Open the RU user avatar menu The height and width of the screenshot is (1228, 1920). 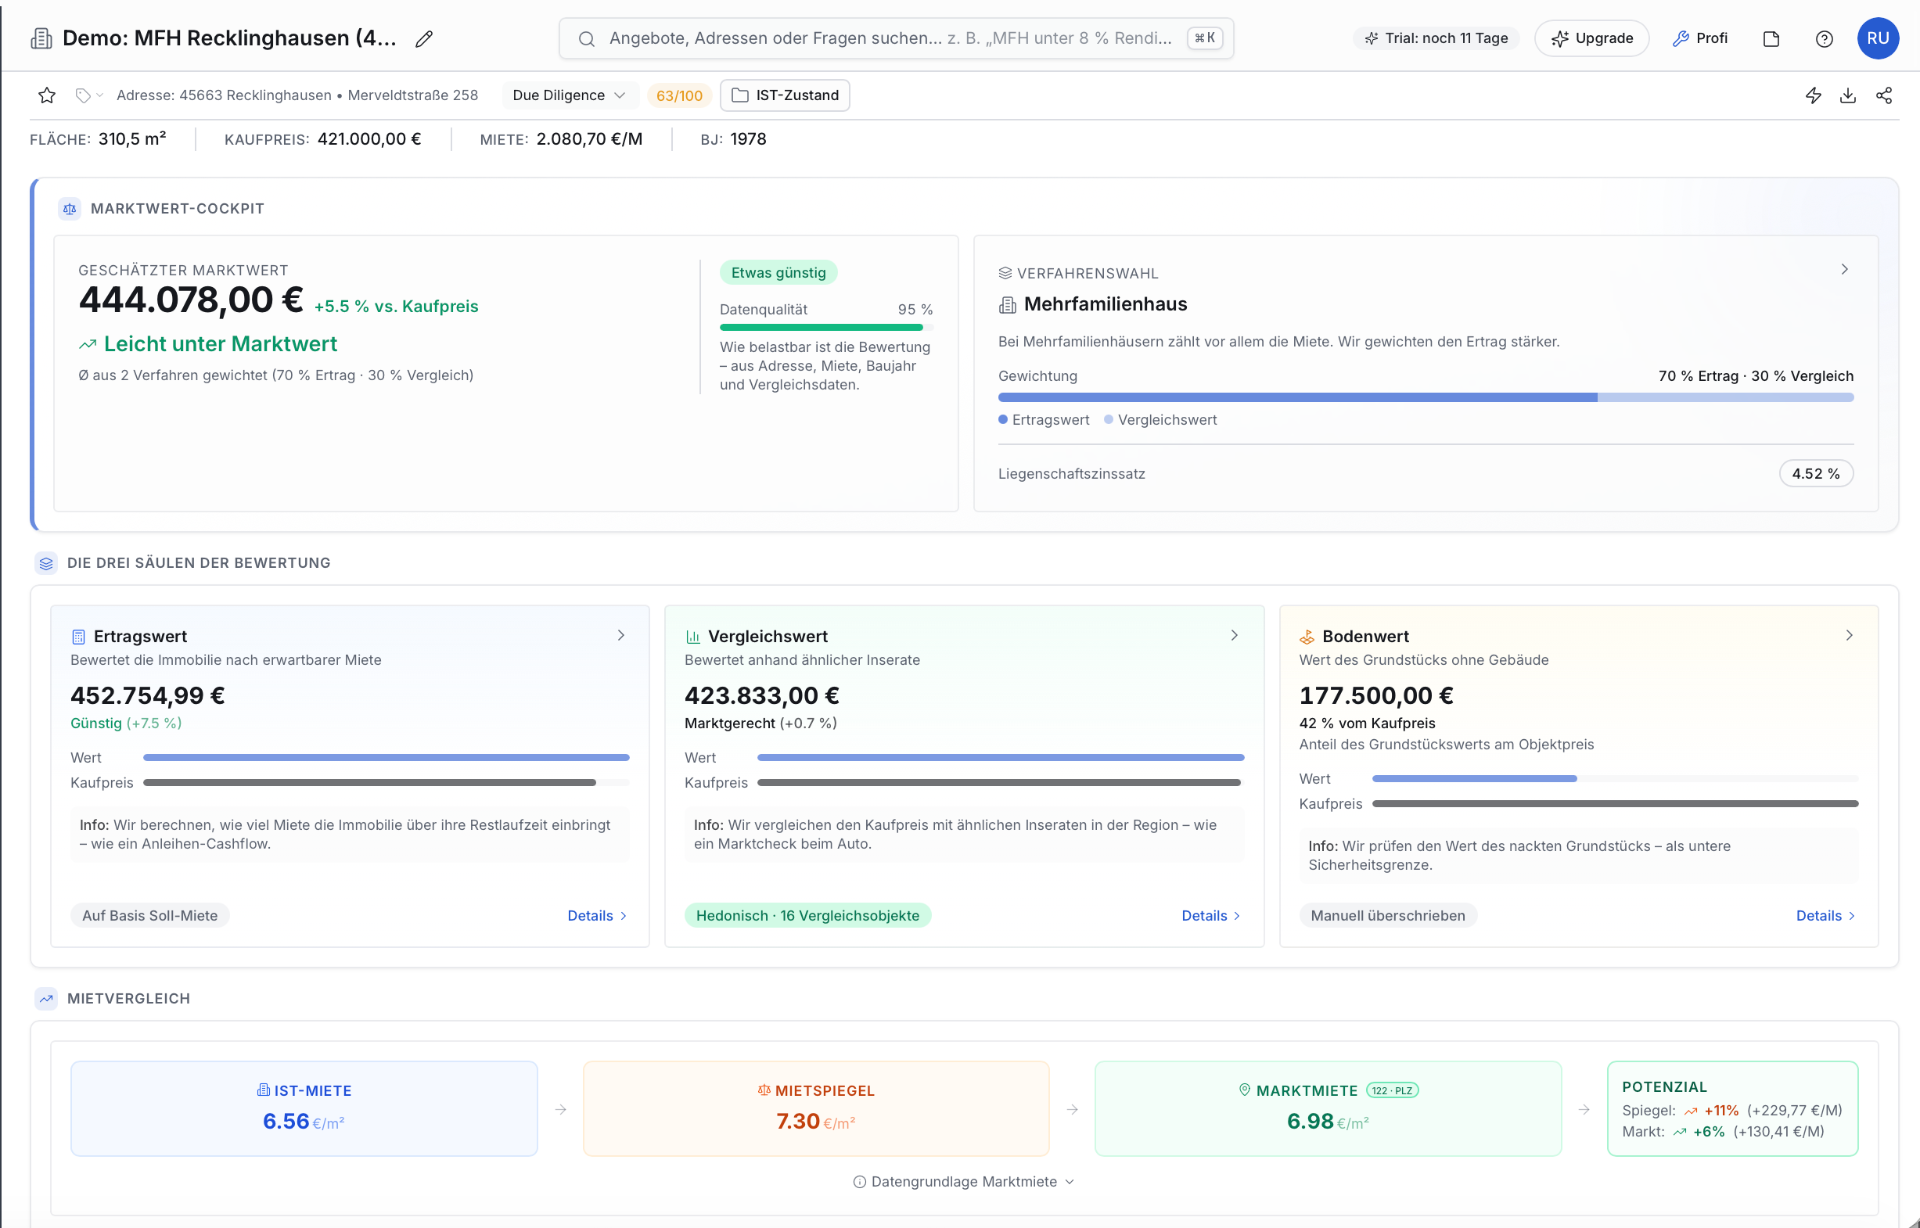click(1878, 38)
